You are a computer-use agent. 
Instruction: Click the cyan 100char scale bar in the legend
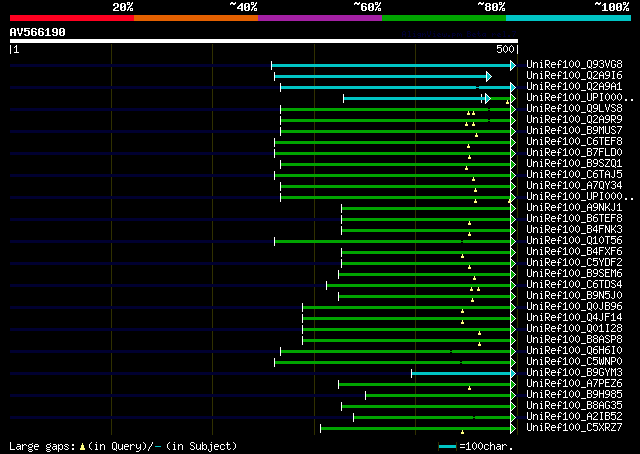click(448, 447)
